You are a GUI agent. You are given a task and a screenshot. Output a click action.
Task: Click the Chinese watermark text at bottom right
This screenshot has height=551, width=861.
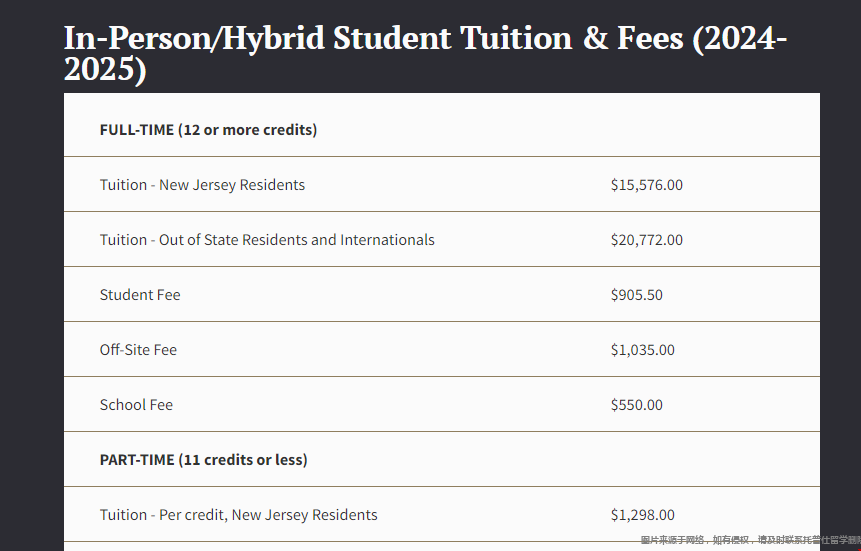click(x=750, y=541)
